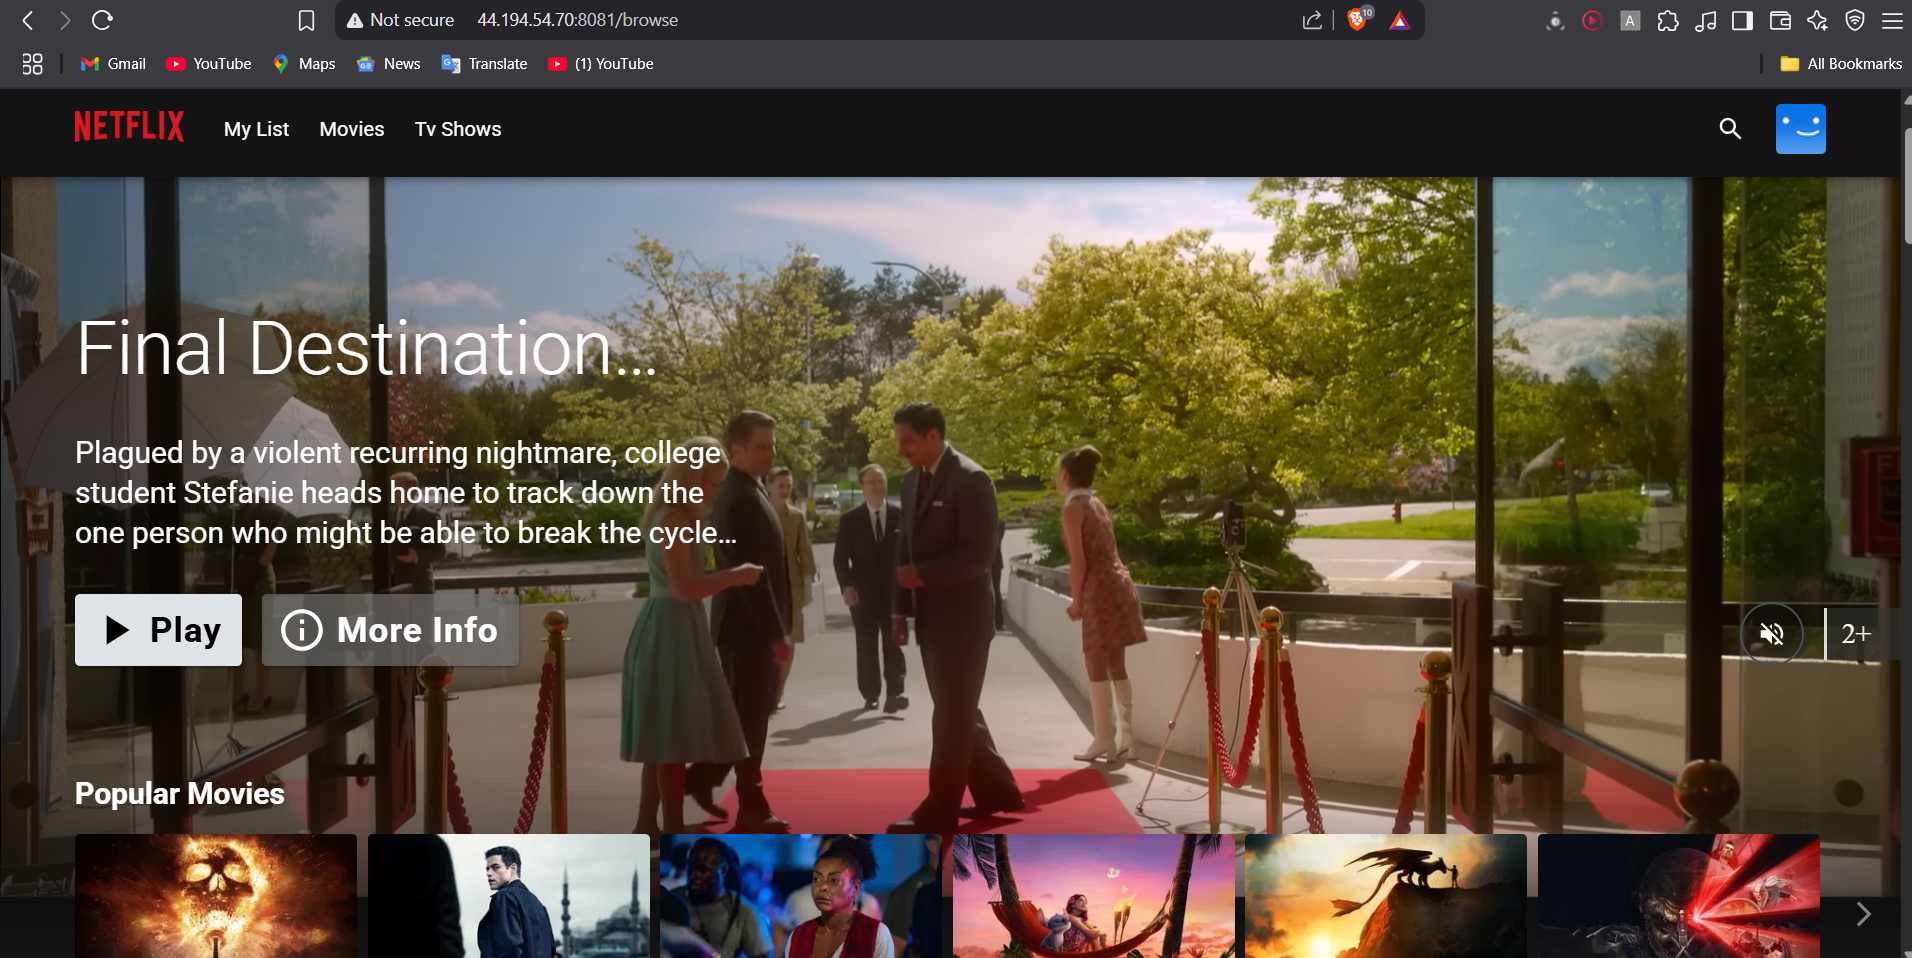Click the Netflix profile avatar
The height and width of the screenshot is (958, 1912).
[x=1800, y=129]
